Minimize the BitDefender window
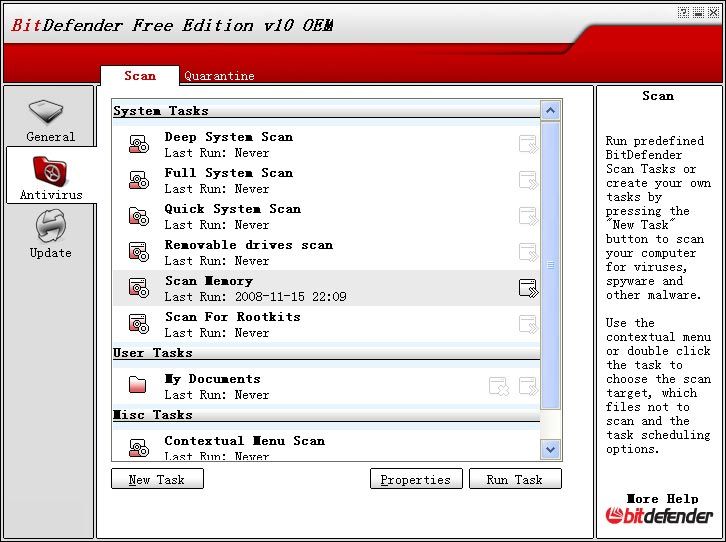The height and width of the screenshot is (542, 726). pyautogui.click(x=699, y=12)
